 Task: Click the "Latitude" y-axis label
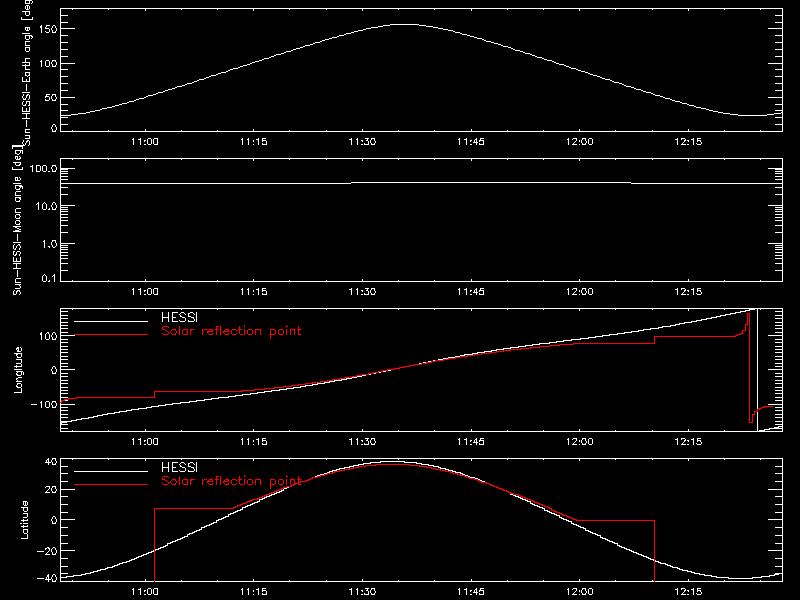(x=24, y=520)
